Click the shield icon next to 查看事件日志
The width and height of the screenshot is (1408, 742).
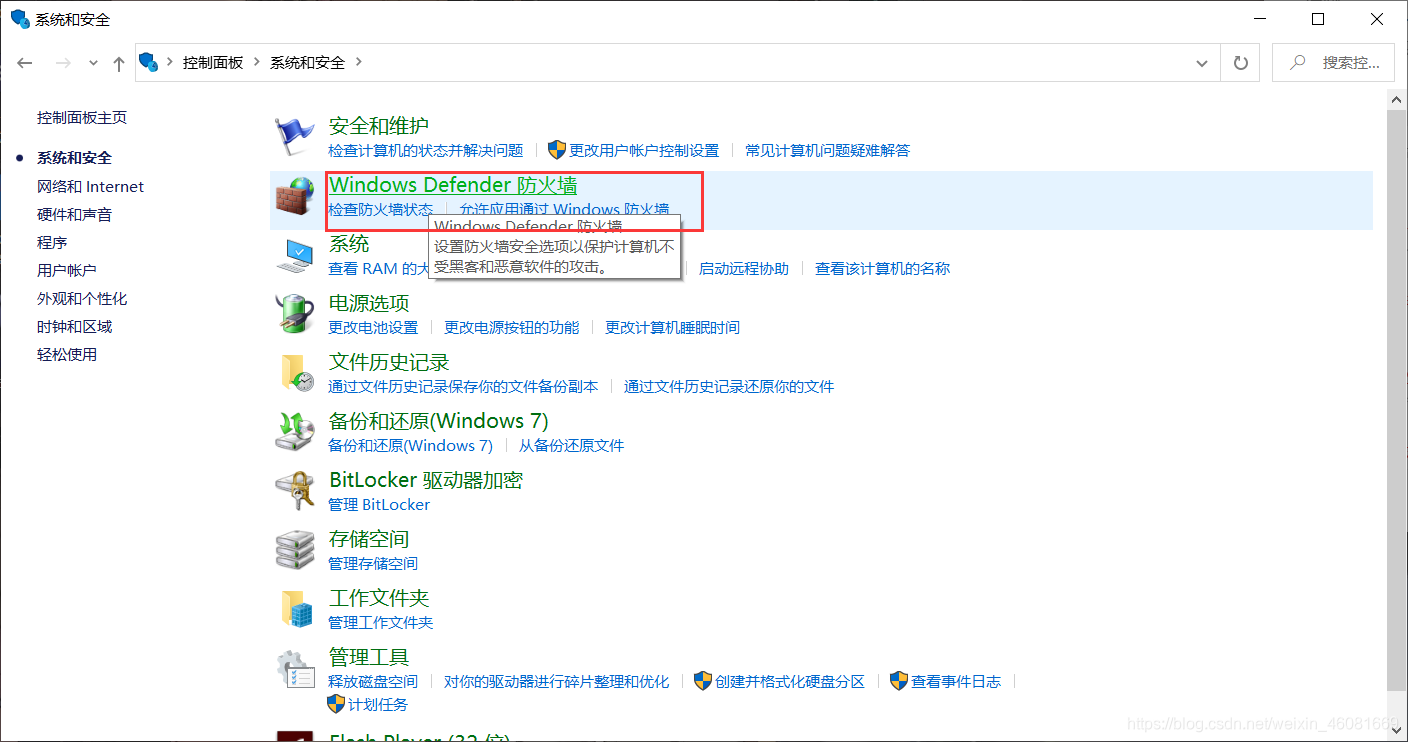point(899,681)
